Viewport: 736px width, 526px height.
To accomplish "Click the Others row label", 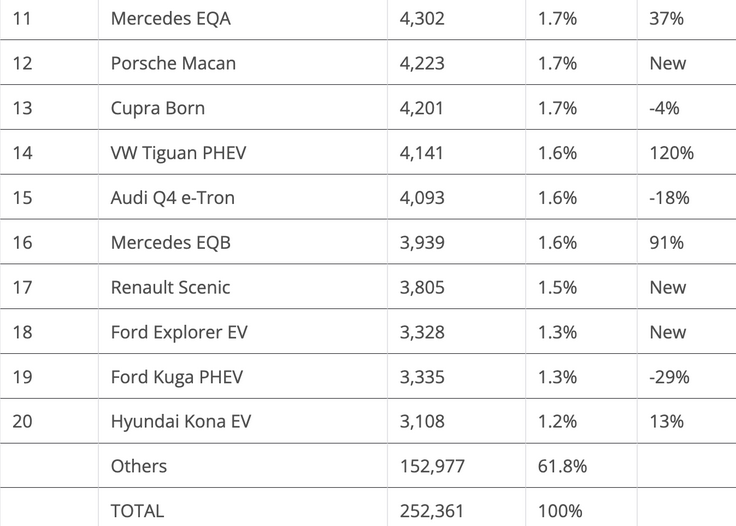I will (139, 466).
